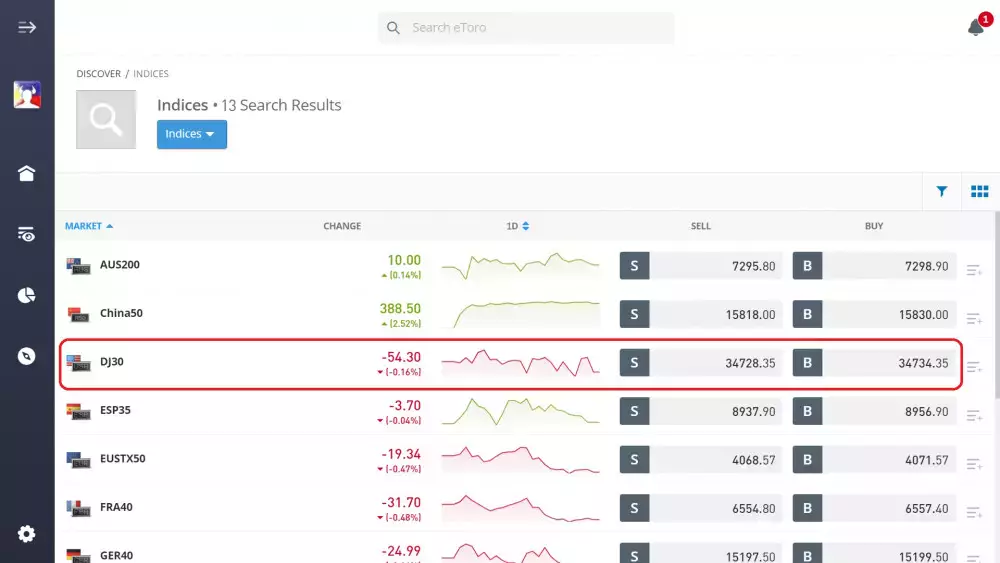The image size is (1000, 563).
Task: Add FRA40 to watchlist icon
Action: pyautogui.click(x=974, y=512)
